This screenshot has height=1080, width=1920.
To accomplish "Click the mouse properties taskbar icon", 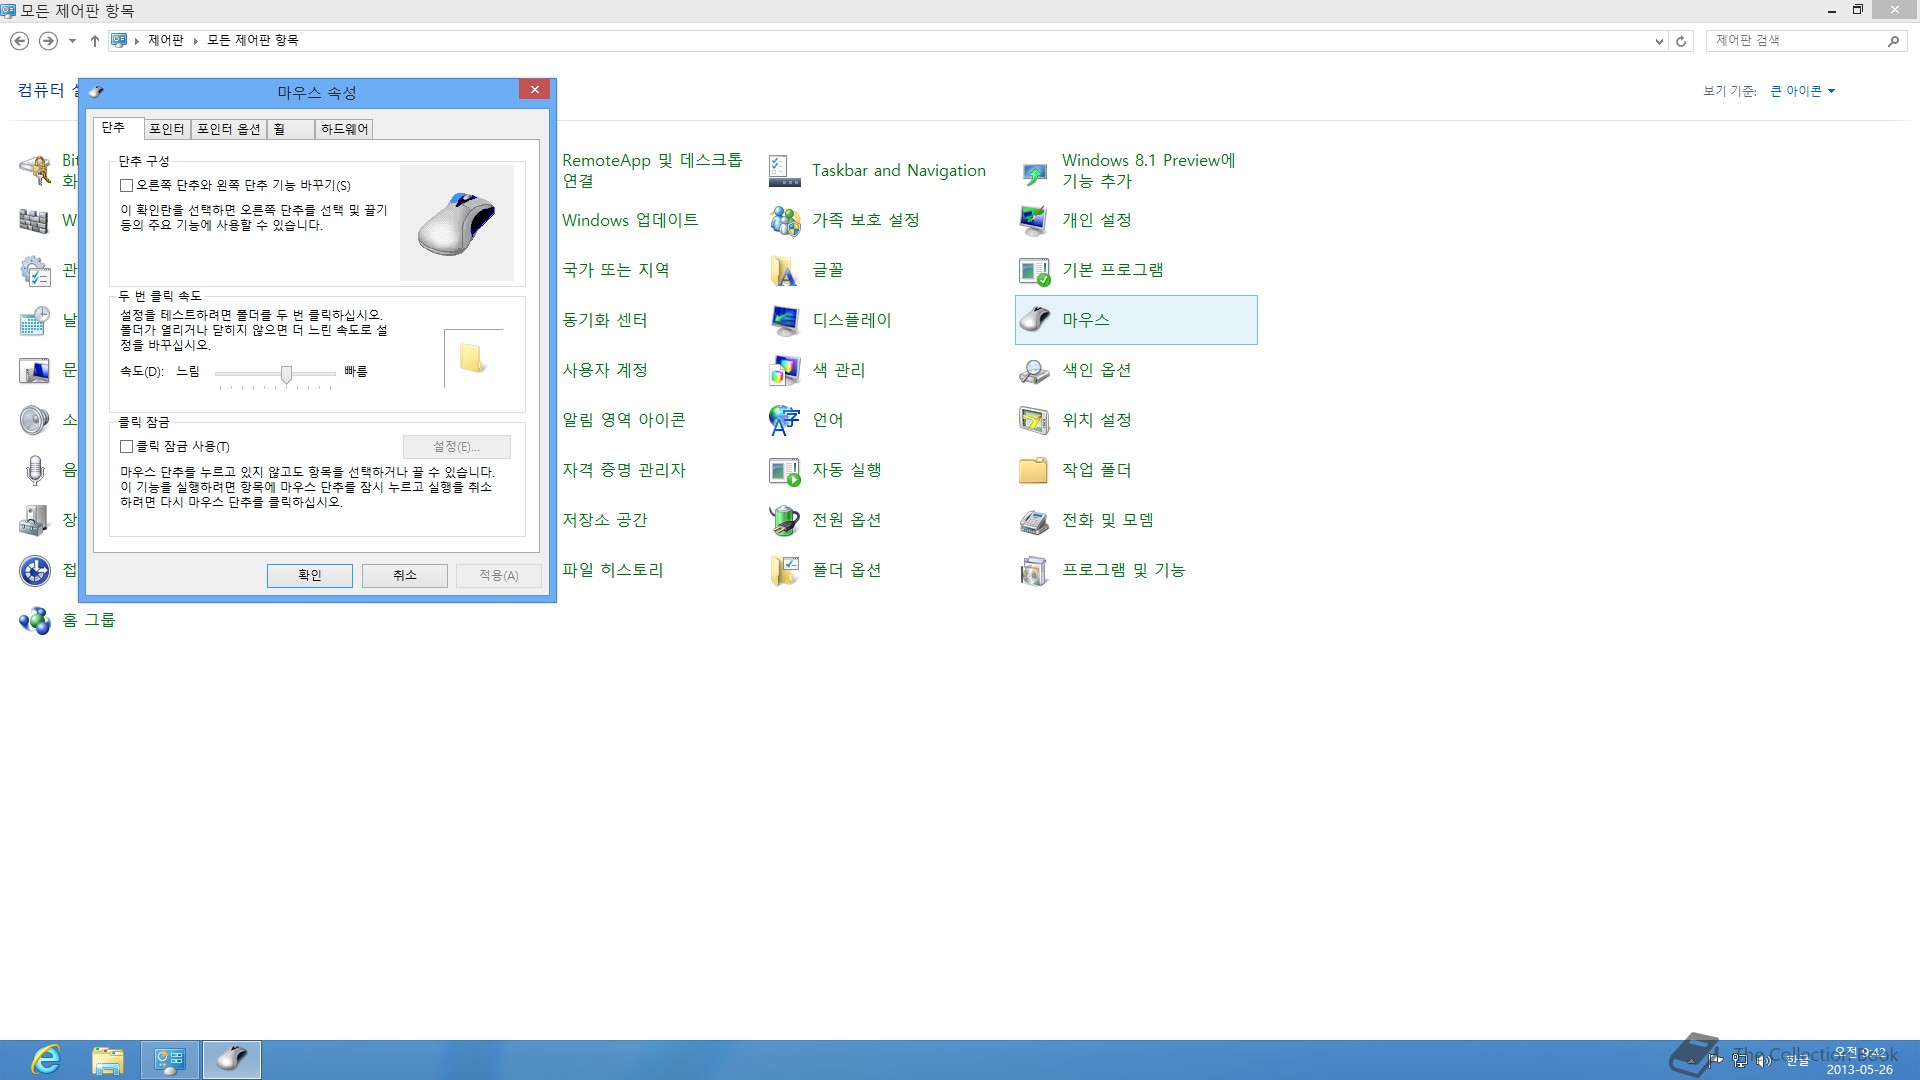I will (x=232, y=1060).
